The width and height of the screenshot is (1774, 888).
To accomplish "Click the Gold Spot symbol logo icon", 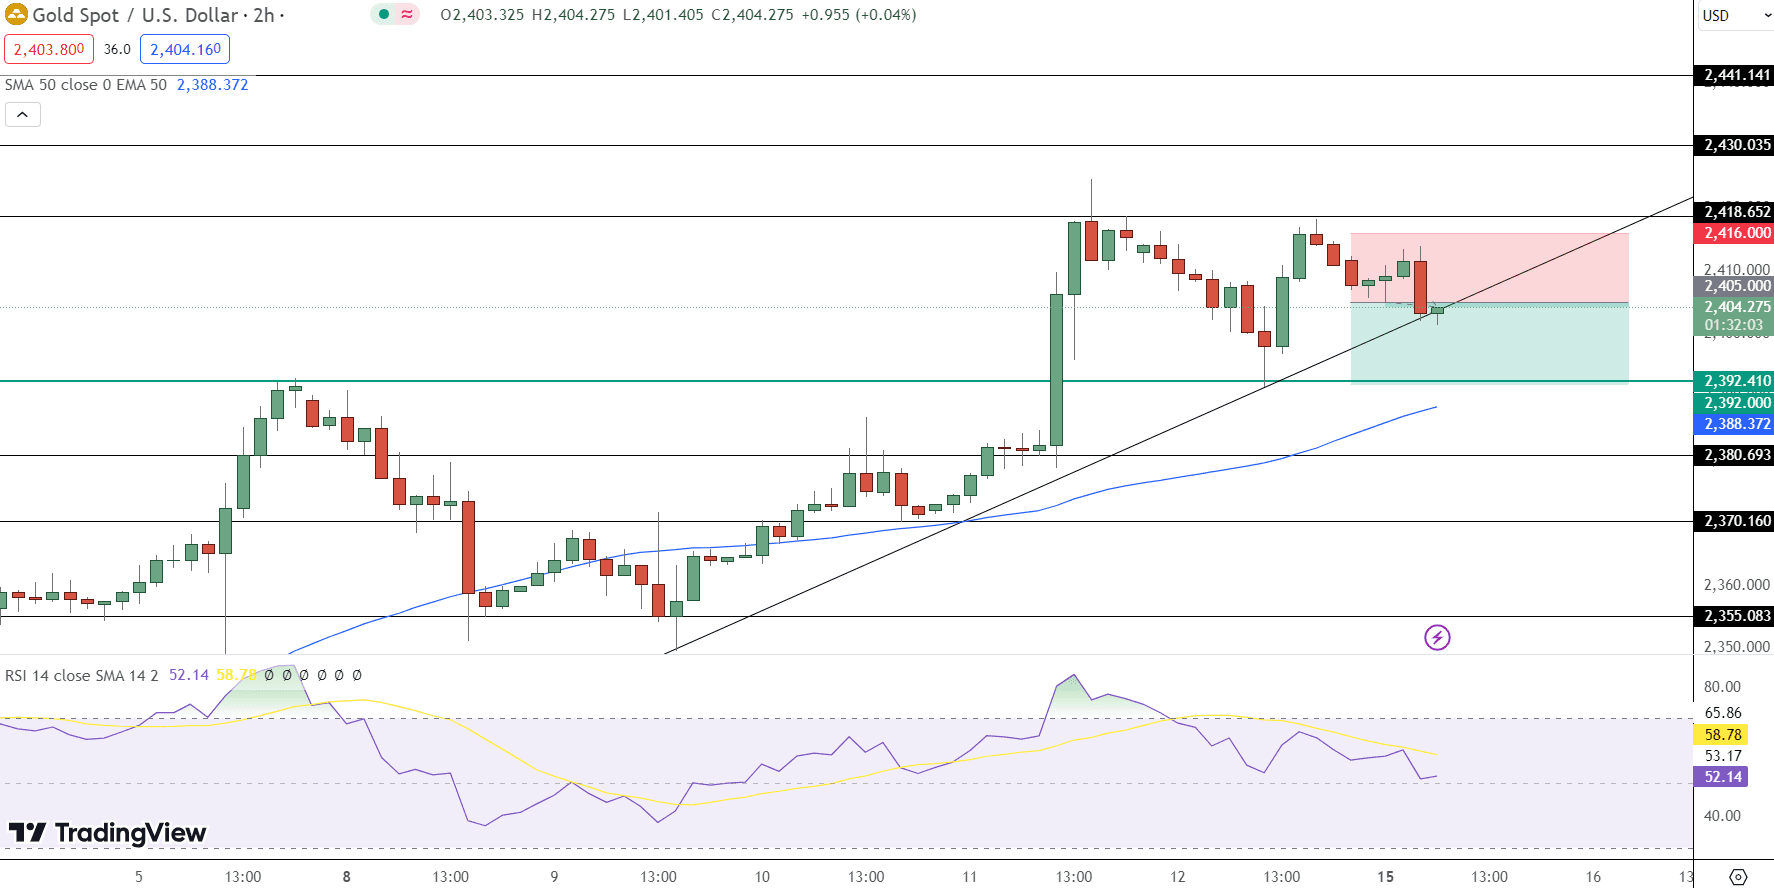I will click(x=16, y=15).
